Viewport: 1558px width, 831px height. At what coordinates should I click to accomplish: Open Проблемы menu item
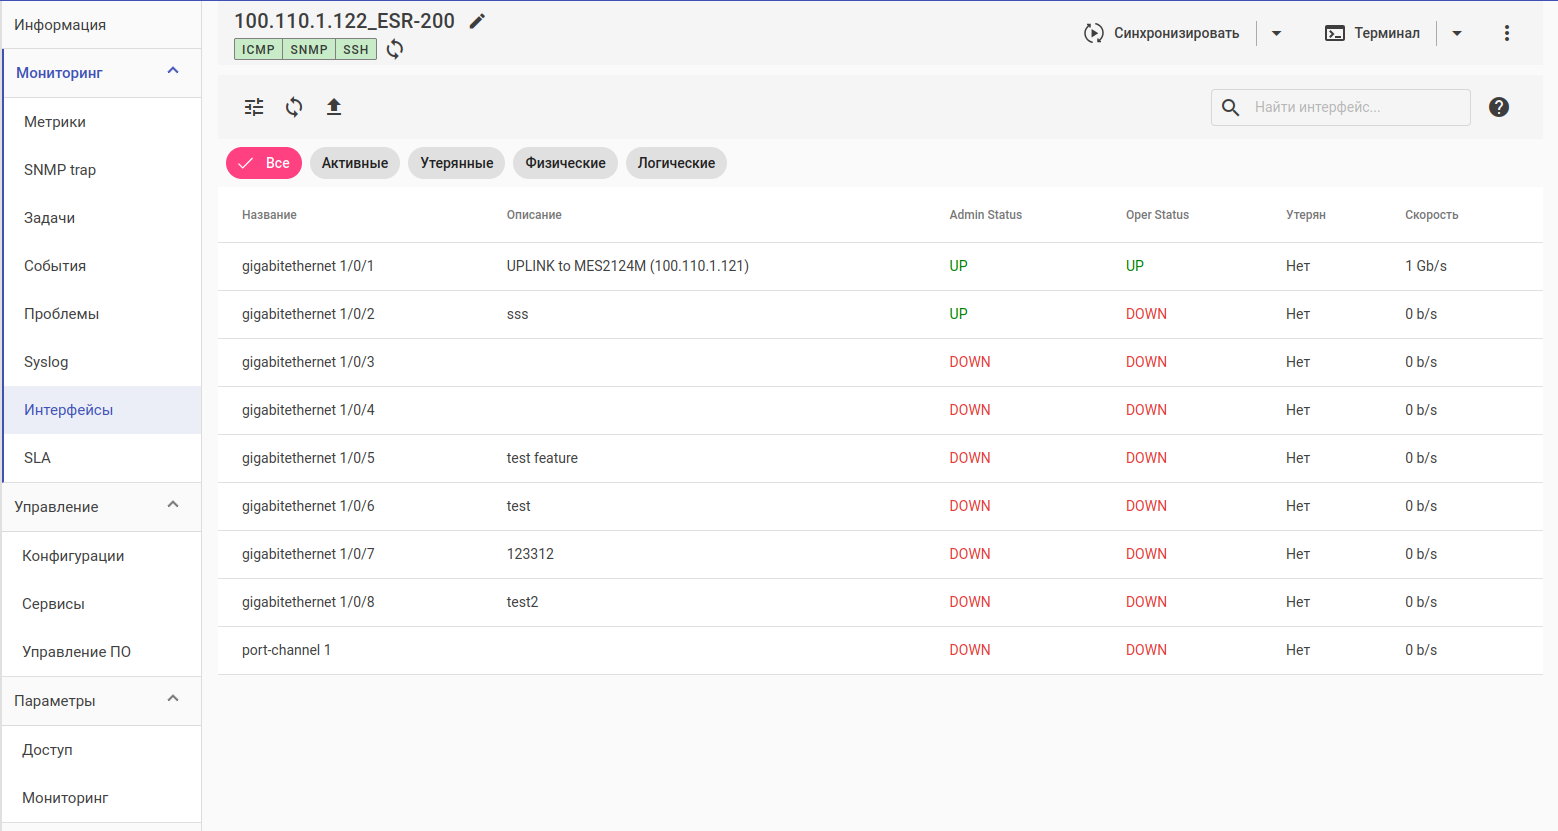tap(102, 314)
